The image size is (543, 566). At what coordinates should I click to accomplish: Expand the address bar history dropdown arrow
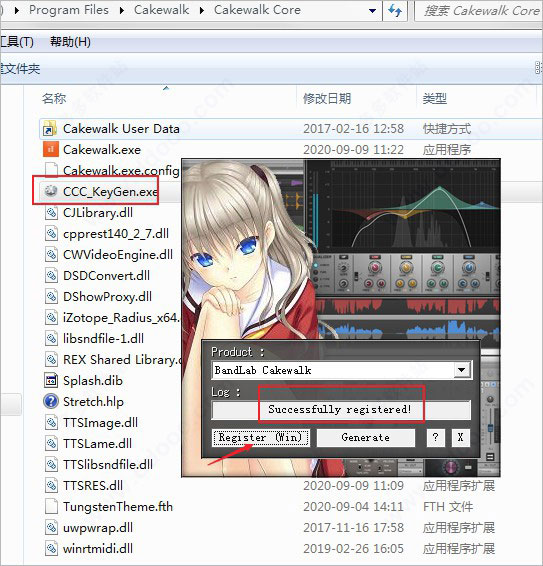pyautogui.click(x=373, y=10)
